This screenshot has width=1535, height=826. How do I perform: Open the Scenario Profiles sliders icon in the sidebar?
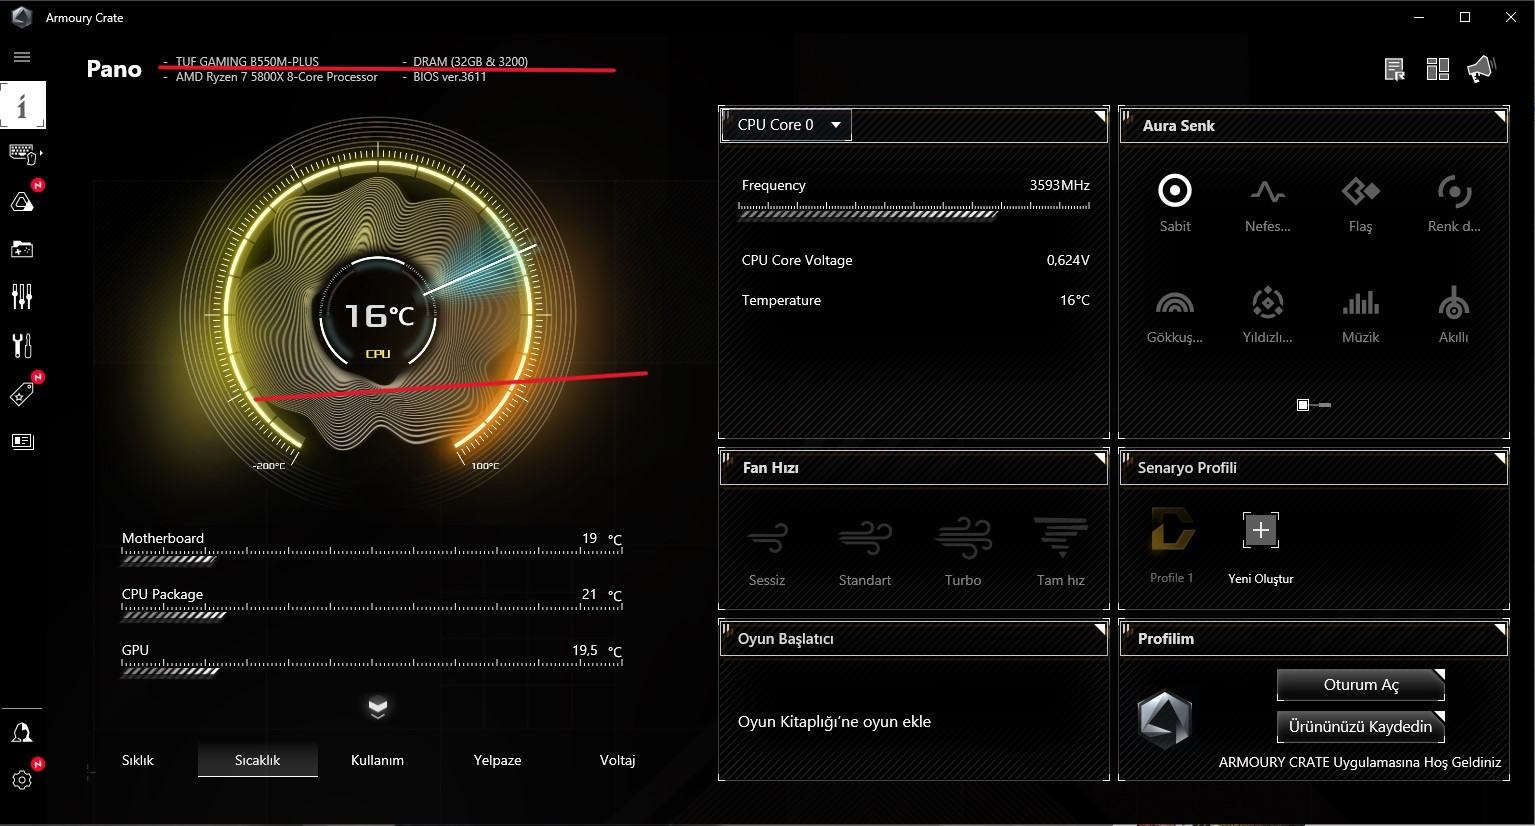tap(22, 296)
